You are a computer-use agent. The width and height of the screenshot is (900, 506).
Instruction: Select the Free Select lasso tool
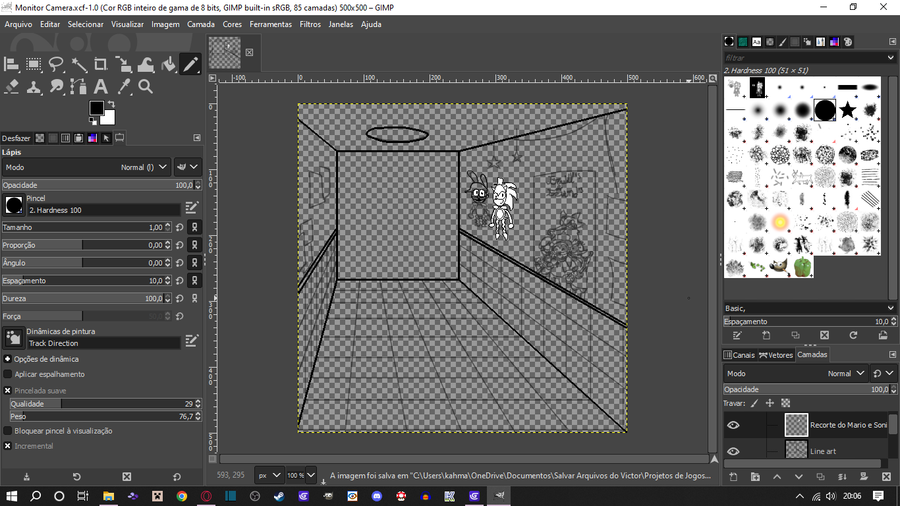pyautogui.click(x=56, y=64)
